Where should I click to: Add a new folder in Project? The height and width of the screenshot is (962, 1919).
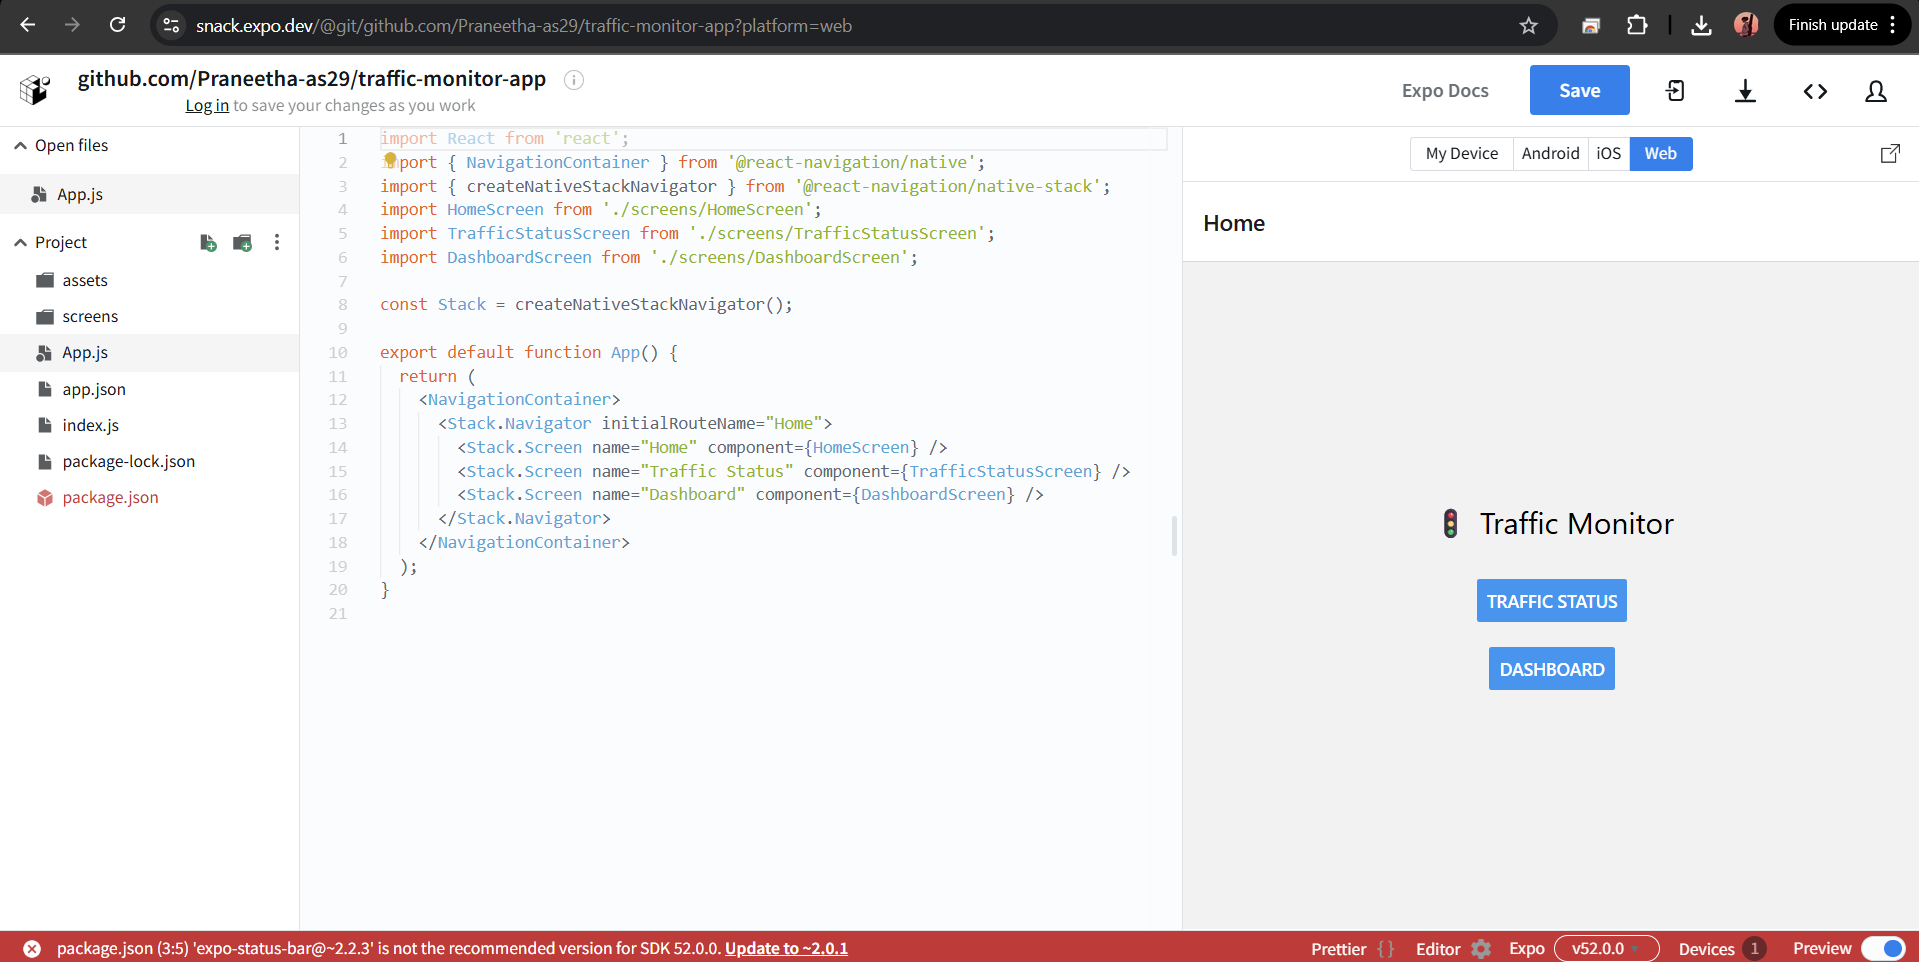(242, 243)
